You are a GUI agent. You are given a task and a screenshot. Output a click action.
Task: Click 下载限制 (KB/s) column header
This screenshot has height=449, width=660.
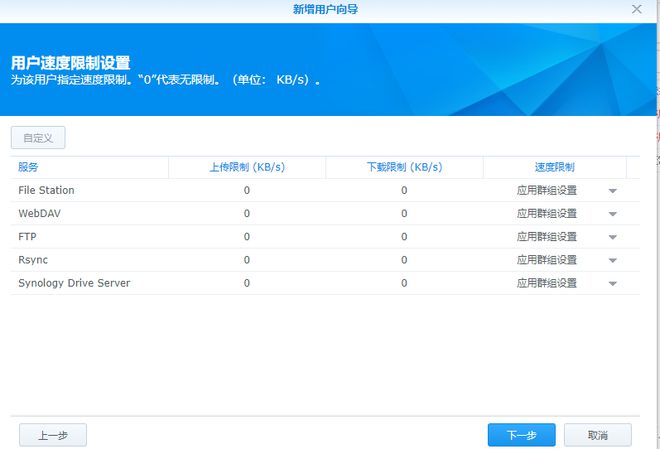point(404,167)
